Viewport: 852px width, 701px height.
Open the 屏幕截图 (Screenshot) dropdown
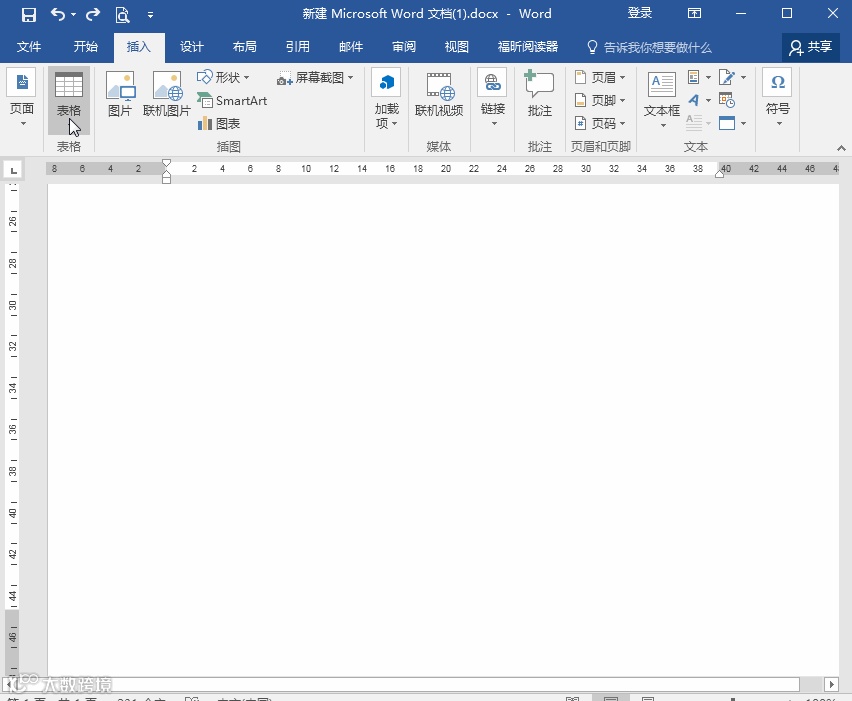(315, 78)
